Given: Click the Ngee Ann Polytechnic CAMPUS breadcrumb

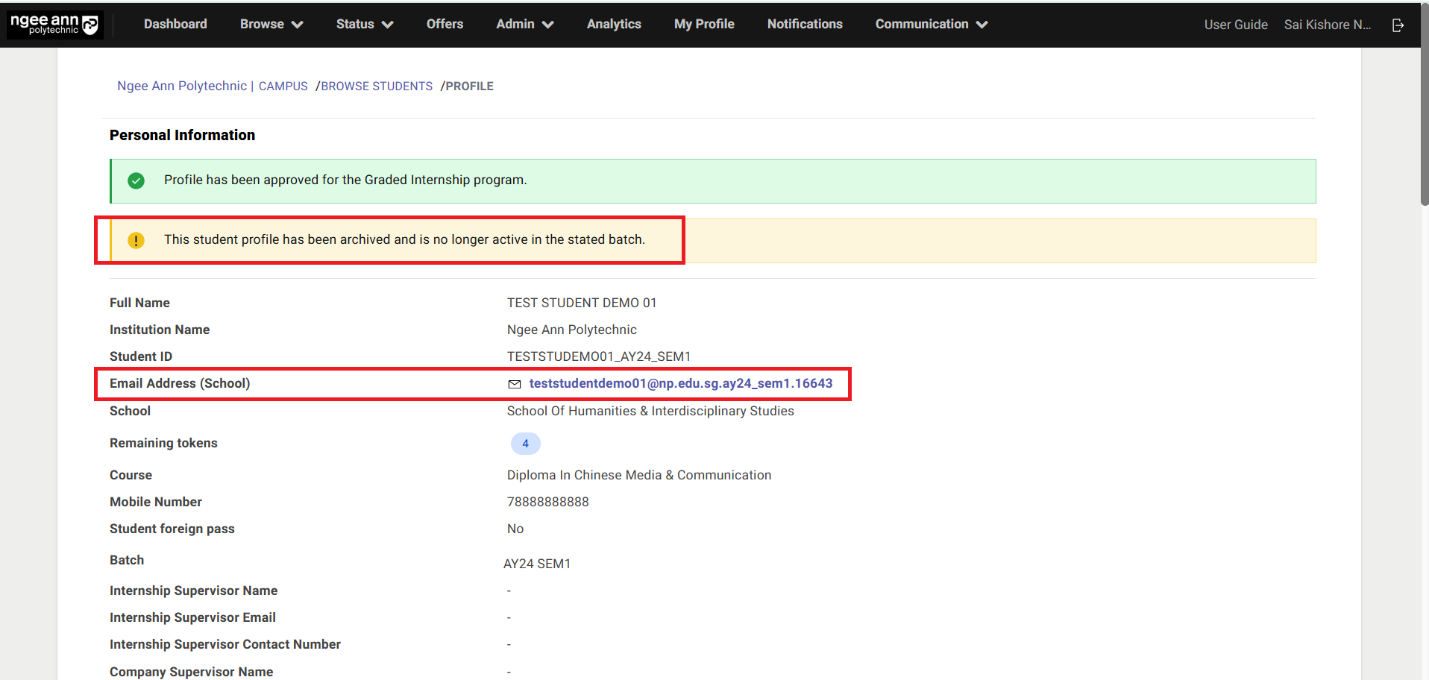Looking at the screenshot, I should tap(212, 87).
